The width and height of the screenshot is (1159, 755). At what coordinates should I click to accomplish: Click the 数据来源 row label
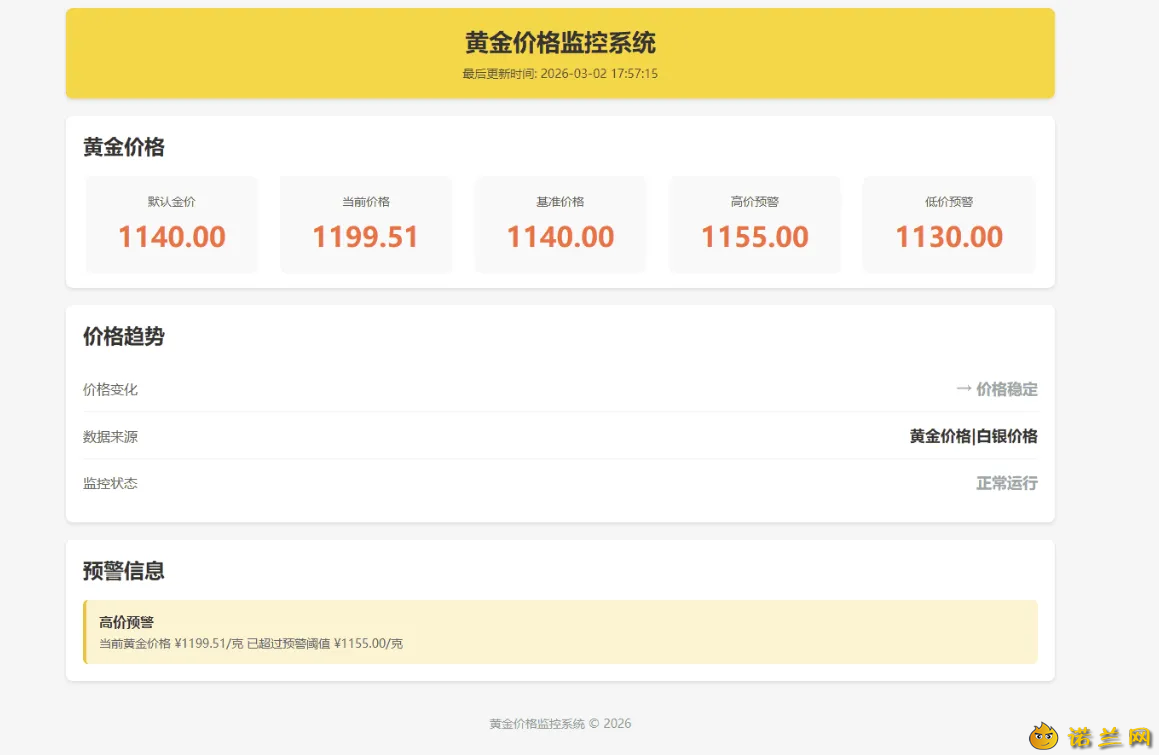pyautogui.click(x=110, y=436)
